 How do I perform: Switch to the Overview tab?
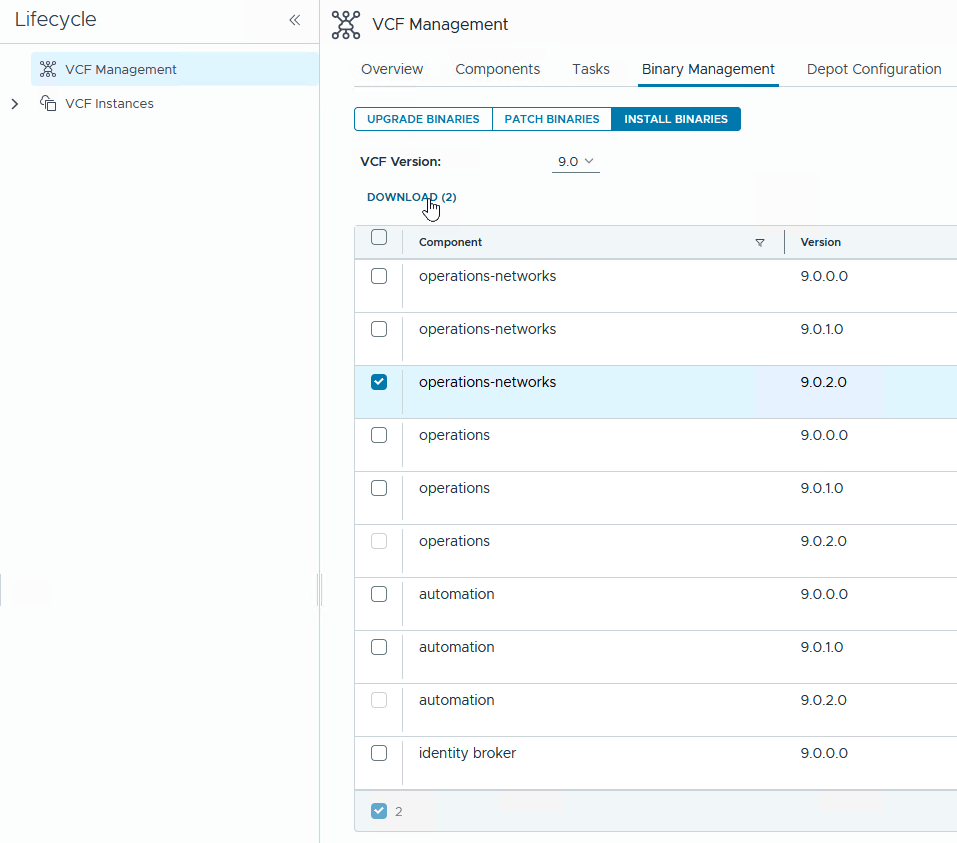(x=392, y=69)
